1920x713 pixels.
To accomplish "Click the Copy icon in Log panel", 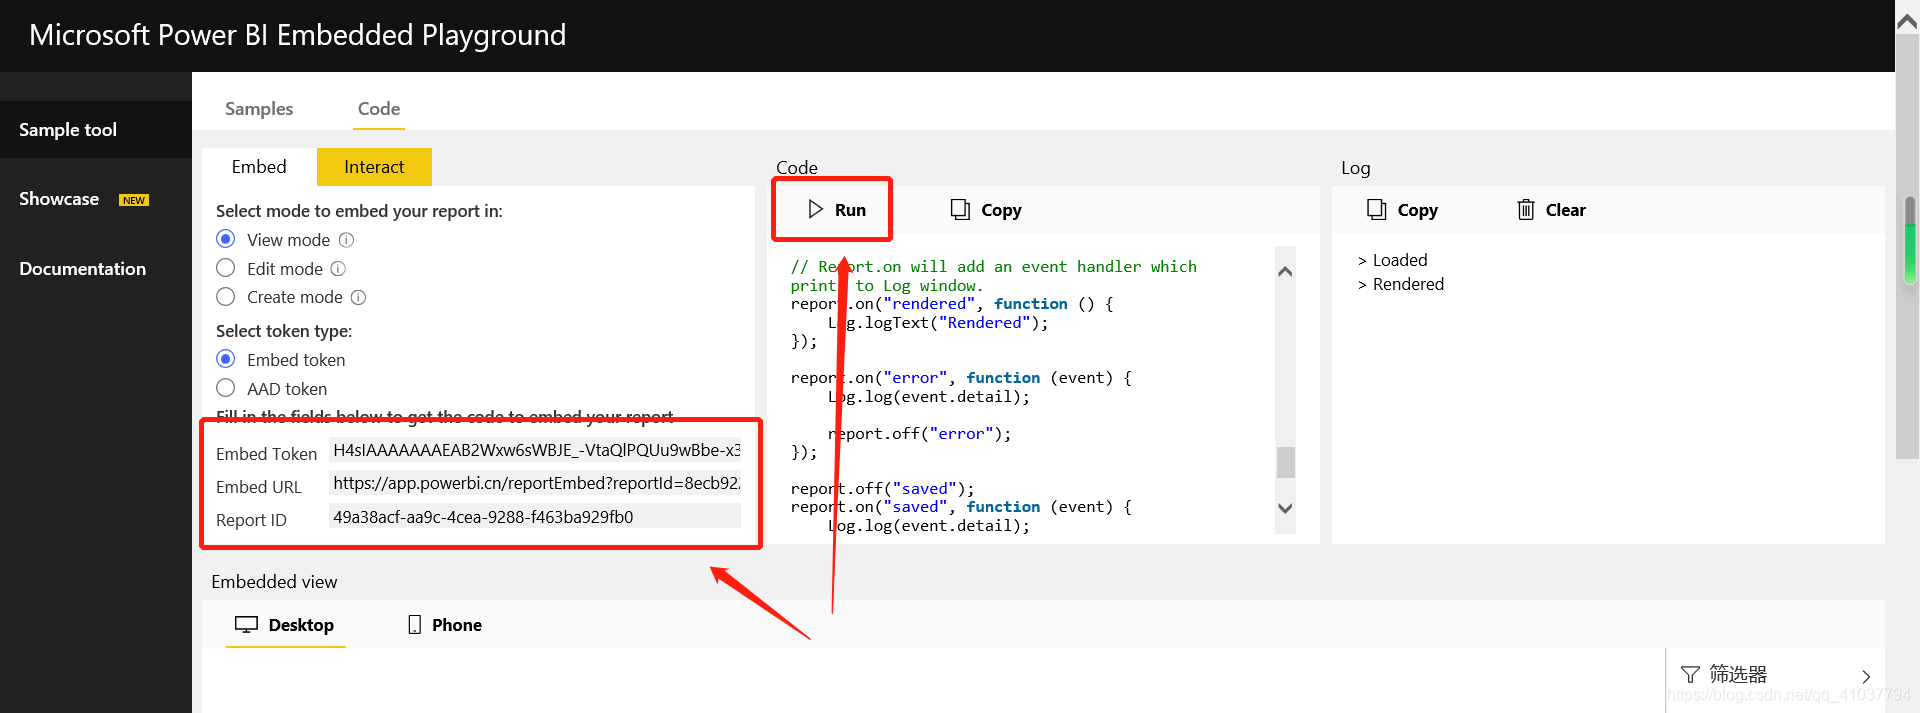I will click(x=1377, y=209).
